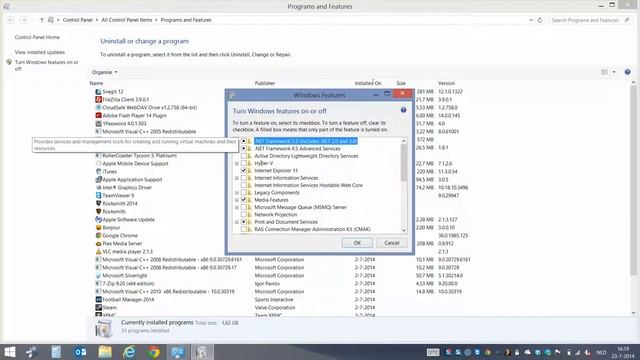Click the FileZilla Client program icon
Viewport: 640px width, 360px height.
[98, 100]
